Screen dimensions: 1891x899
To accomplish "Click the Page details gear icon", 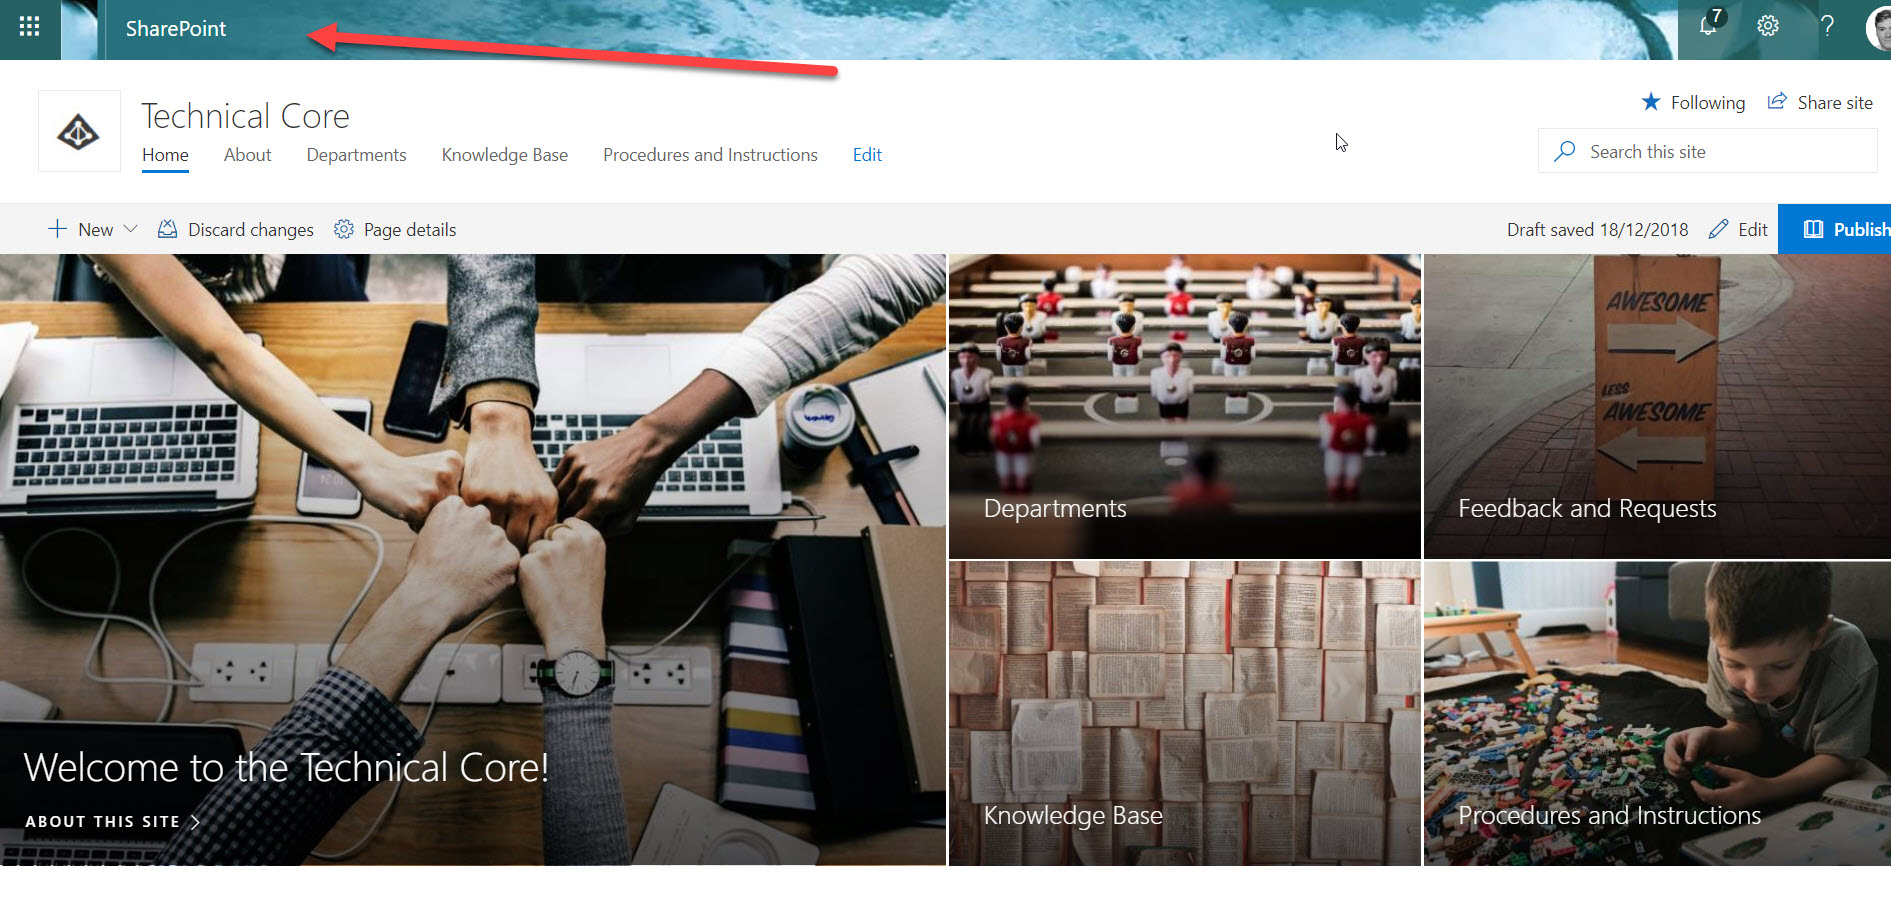I will click(344, 229).
